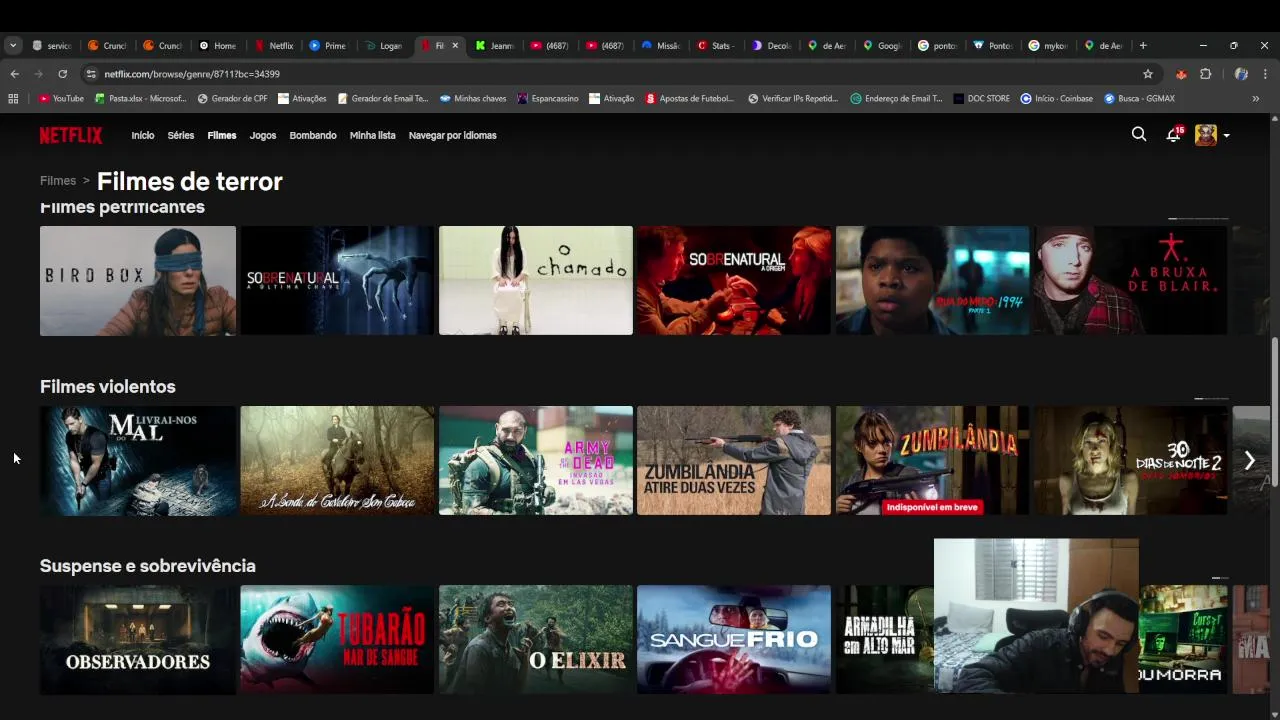1280x720 pixels.
Task: Open the Chrome apps grid icon
Action: click(x=13, y=98)
